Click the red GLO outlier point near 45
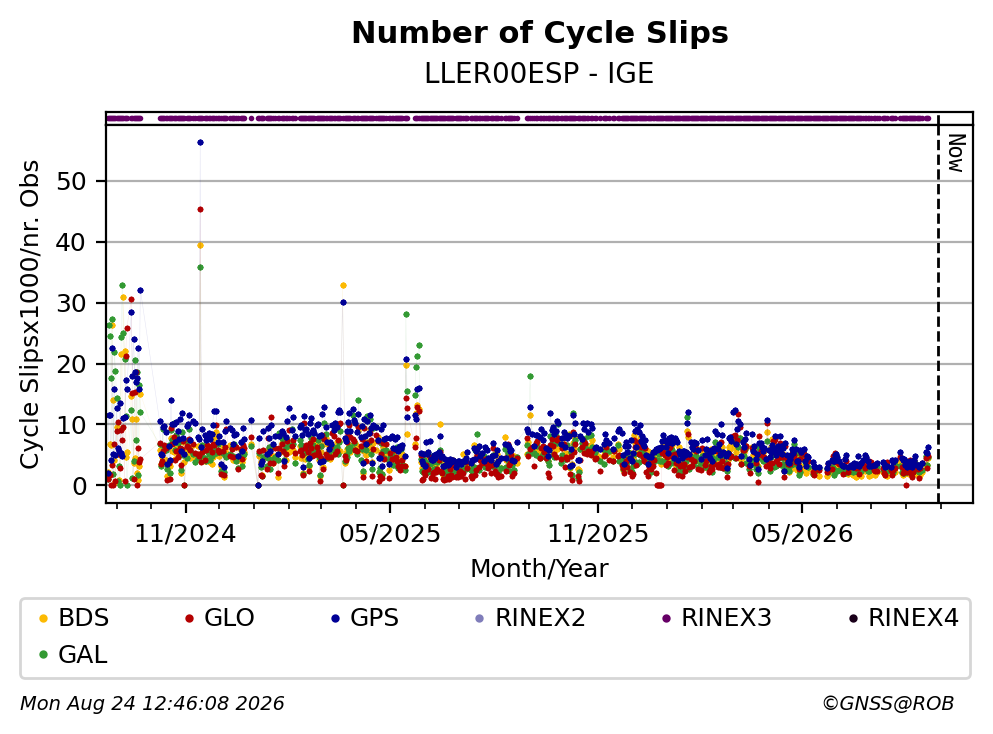The image size is (993, 734). tap(200, 210)
